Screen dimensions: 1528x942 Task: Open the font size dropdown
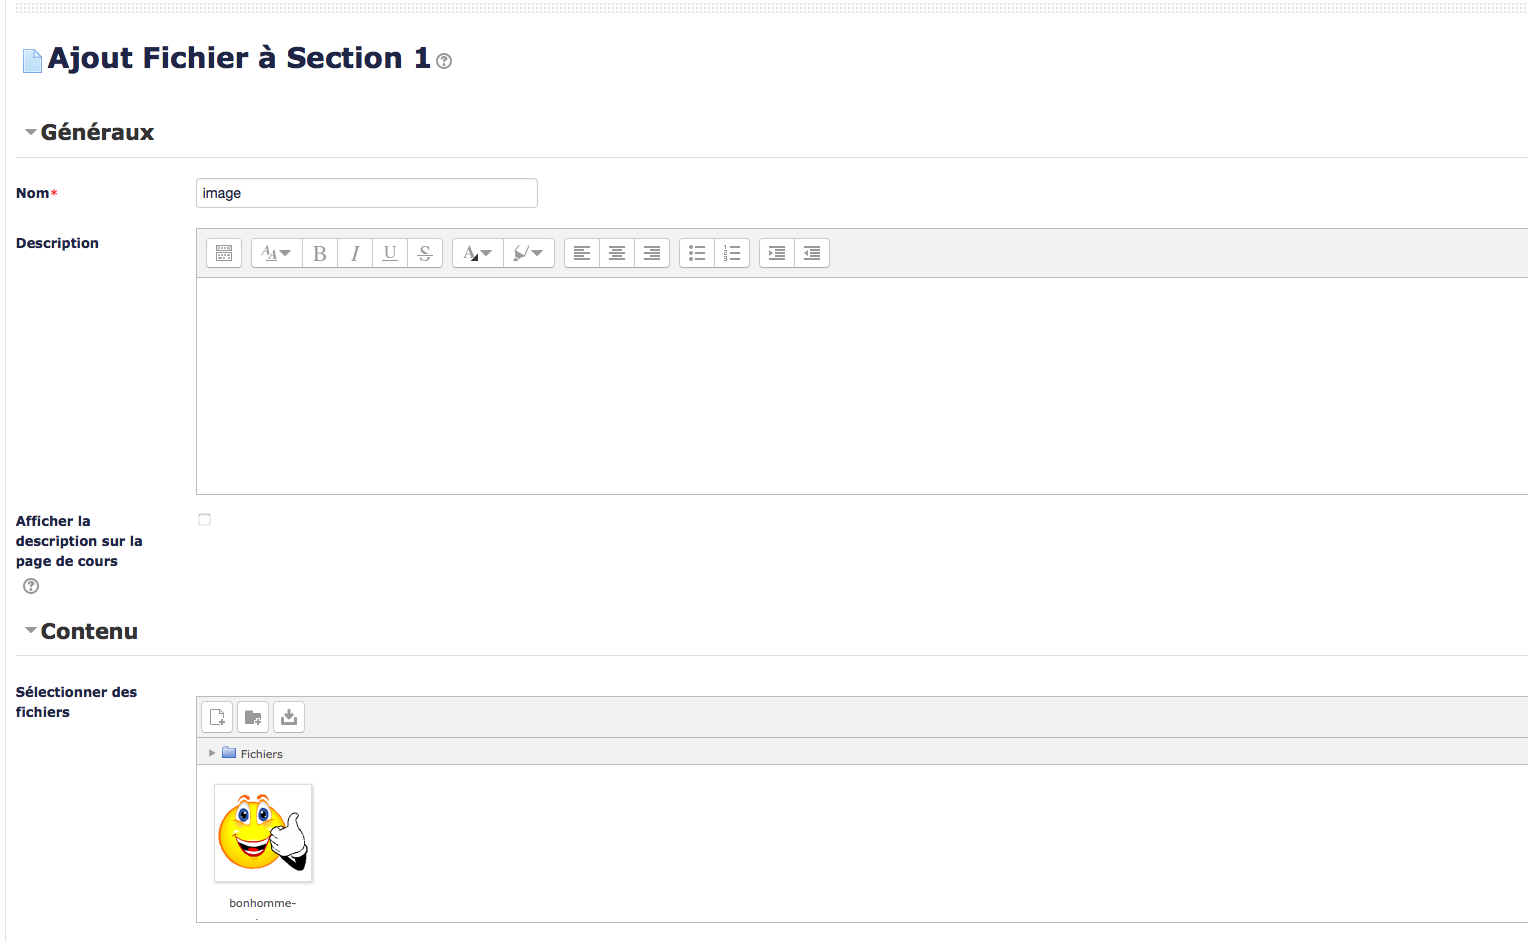(x=276, y=253)
